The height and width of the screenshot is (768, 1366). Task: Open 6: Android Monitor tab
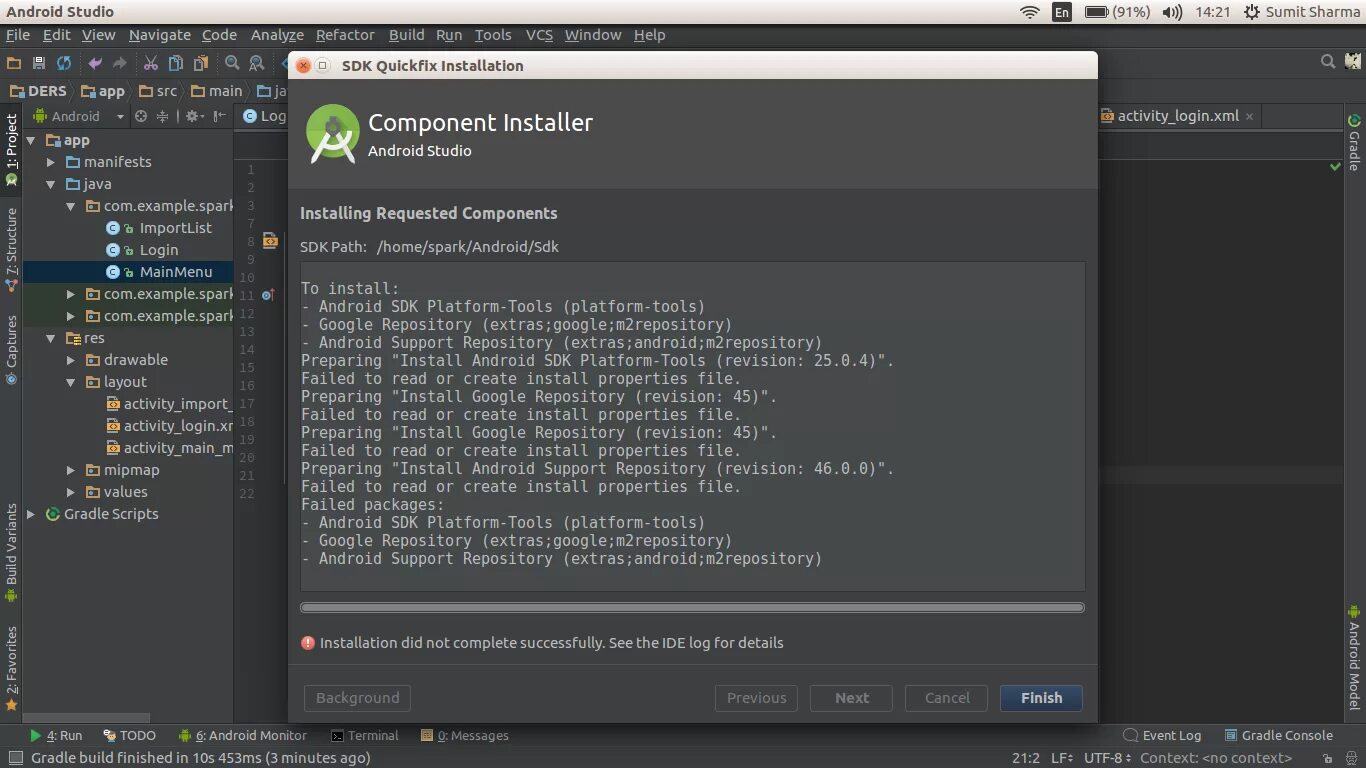coord(242,735)
